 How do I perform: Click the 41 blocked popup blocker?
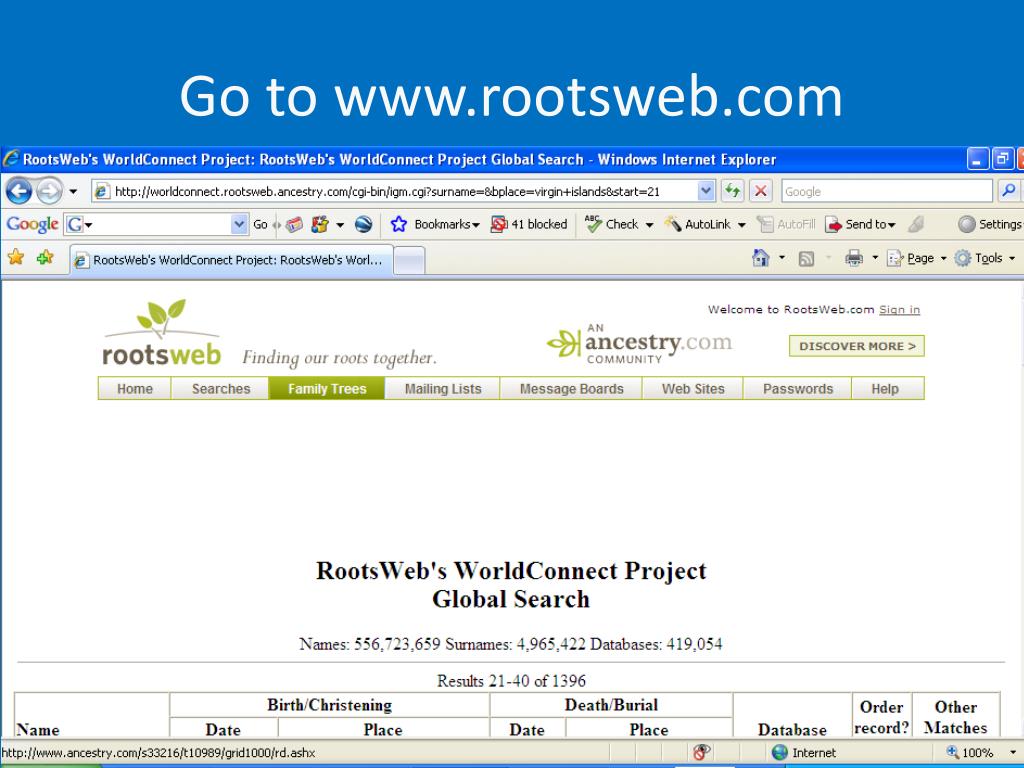pos(529,224)
